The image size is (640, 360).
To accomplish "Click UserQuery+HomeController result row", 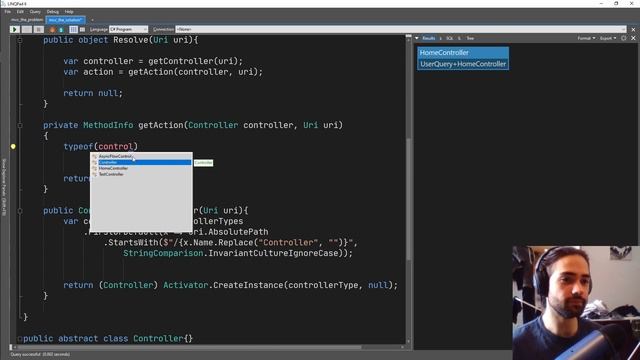I will (463, 64).
